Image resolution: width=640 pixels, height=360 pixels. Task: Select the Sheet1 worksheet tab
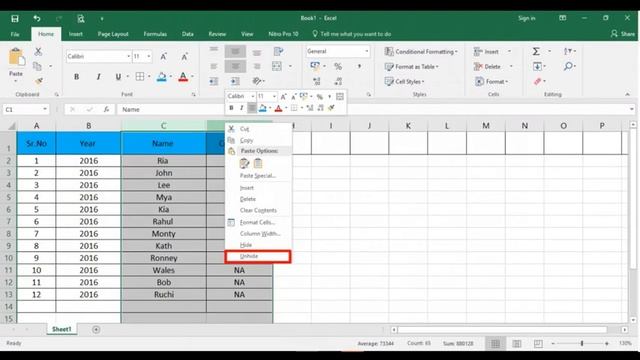pos(62,329)
